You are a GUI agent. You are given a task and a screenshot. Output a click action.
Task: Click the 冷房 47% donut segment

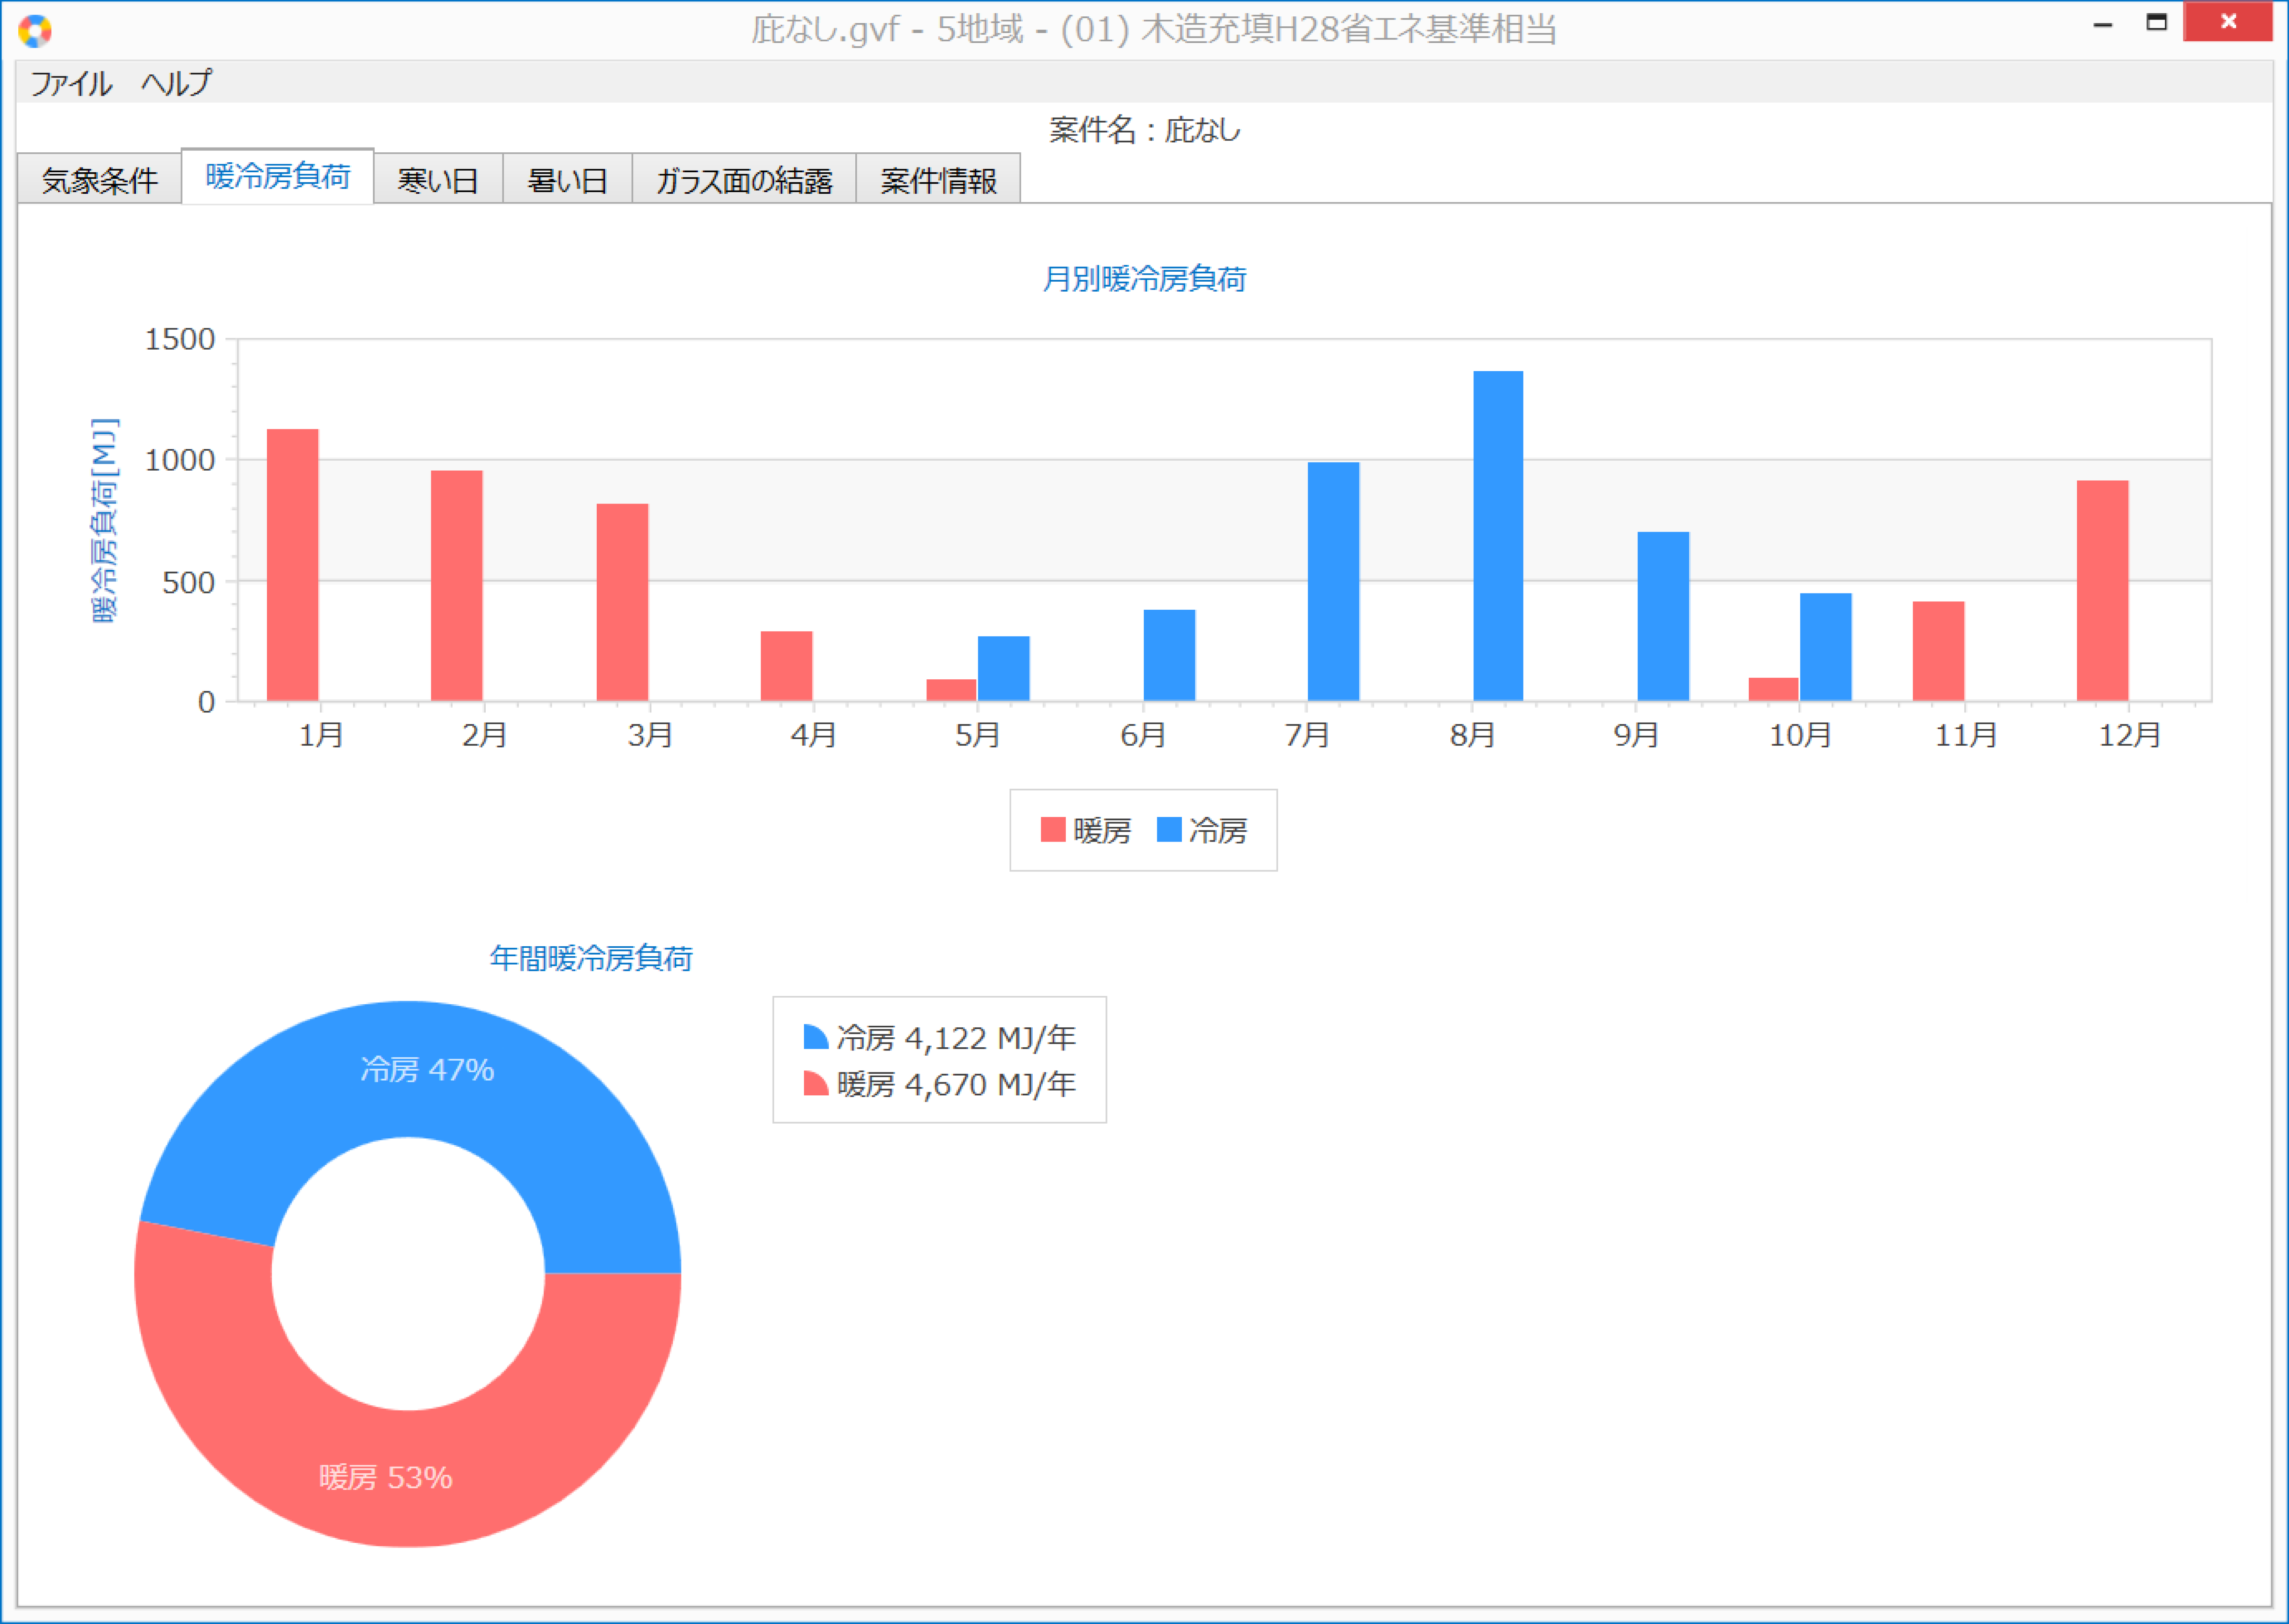(x=427, y=1070)
